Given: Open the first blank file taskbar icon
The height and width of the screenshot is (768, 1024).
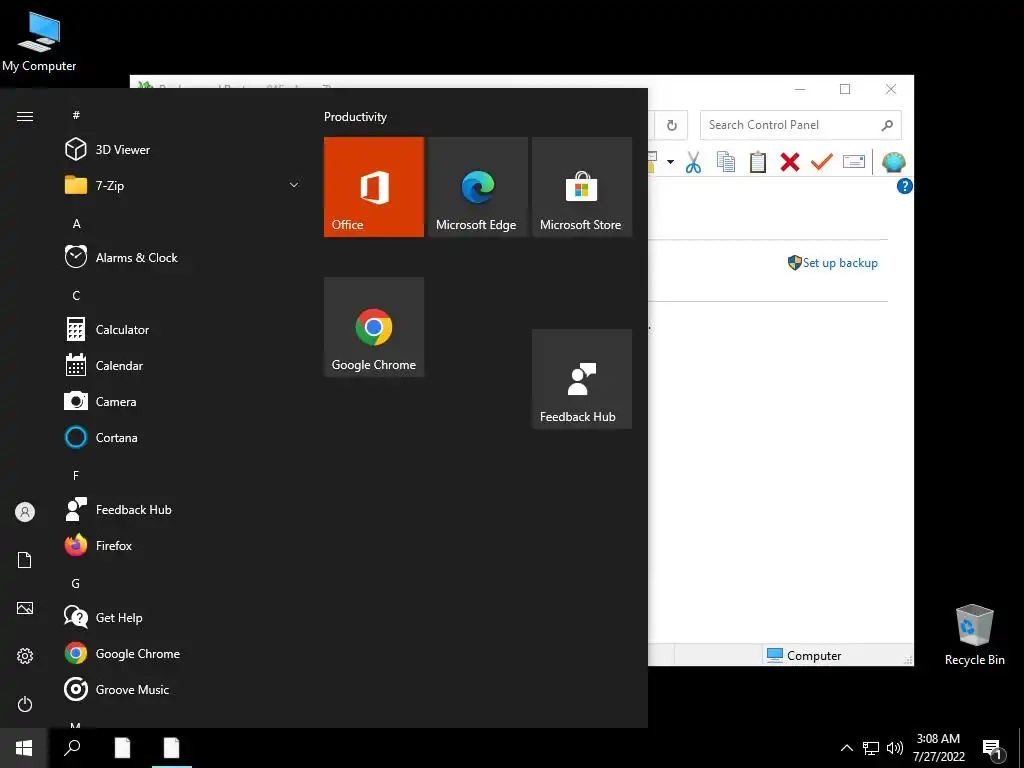Looking at the screenshot, I should click(122, 748).
